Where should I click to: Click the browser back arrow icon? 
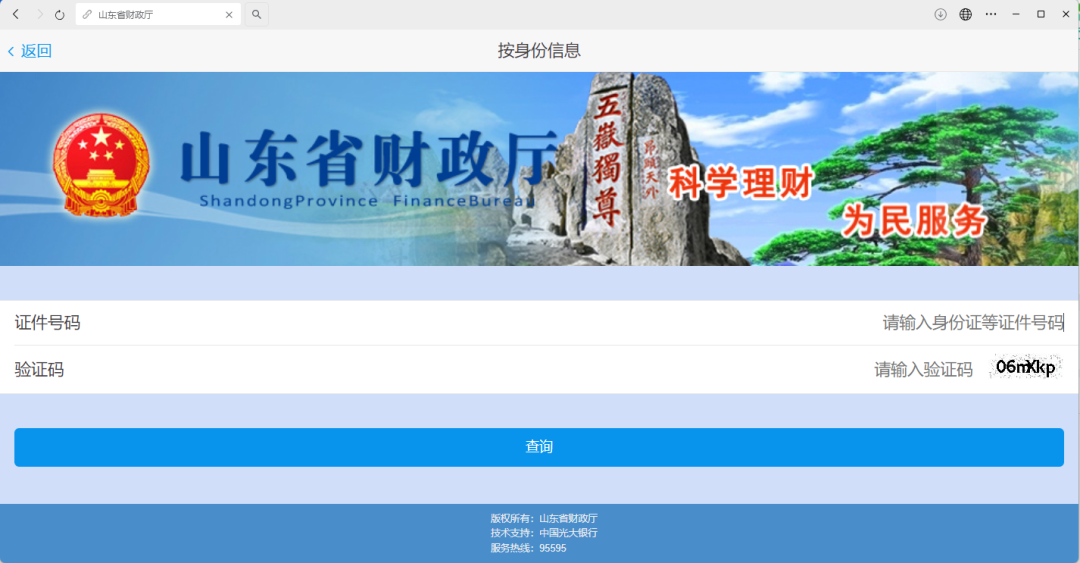16,15
